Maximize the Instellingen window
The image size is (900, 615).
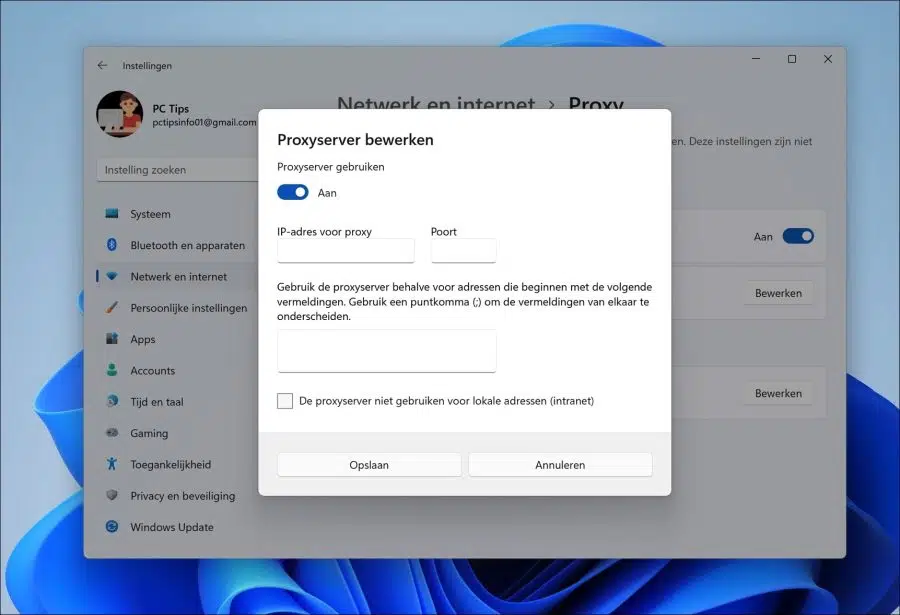point(792,59)
